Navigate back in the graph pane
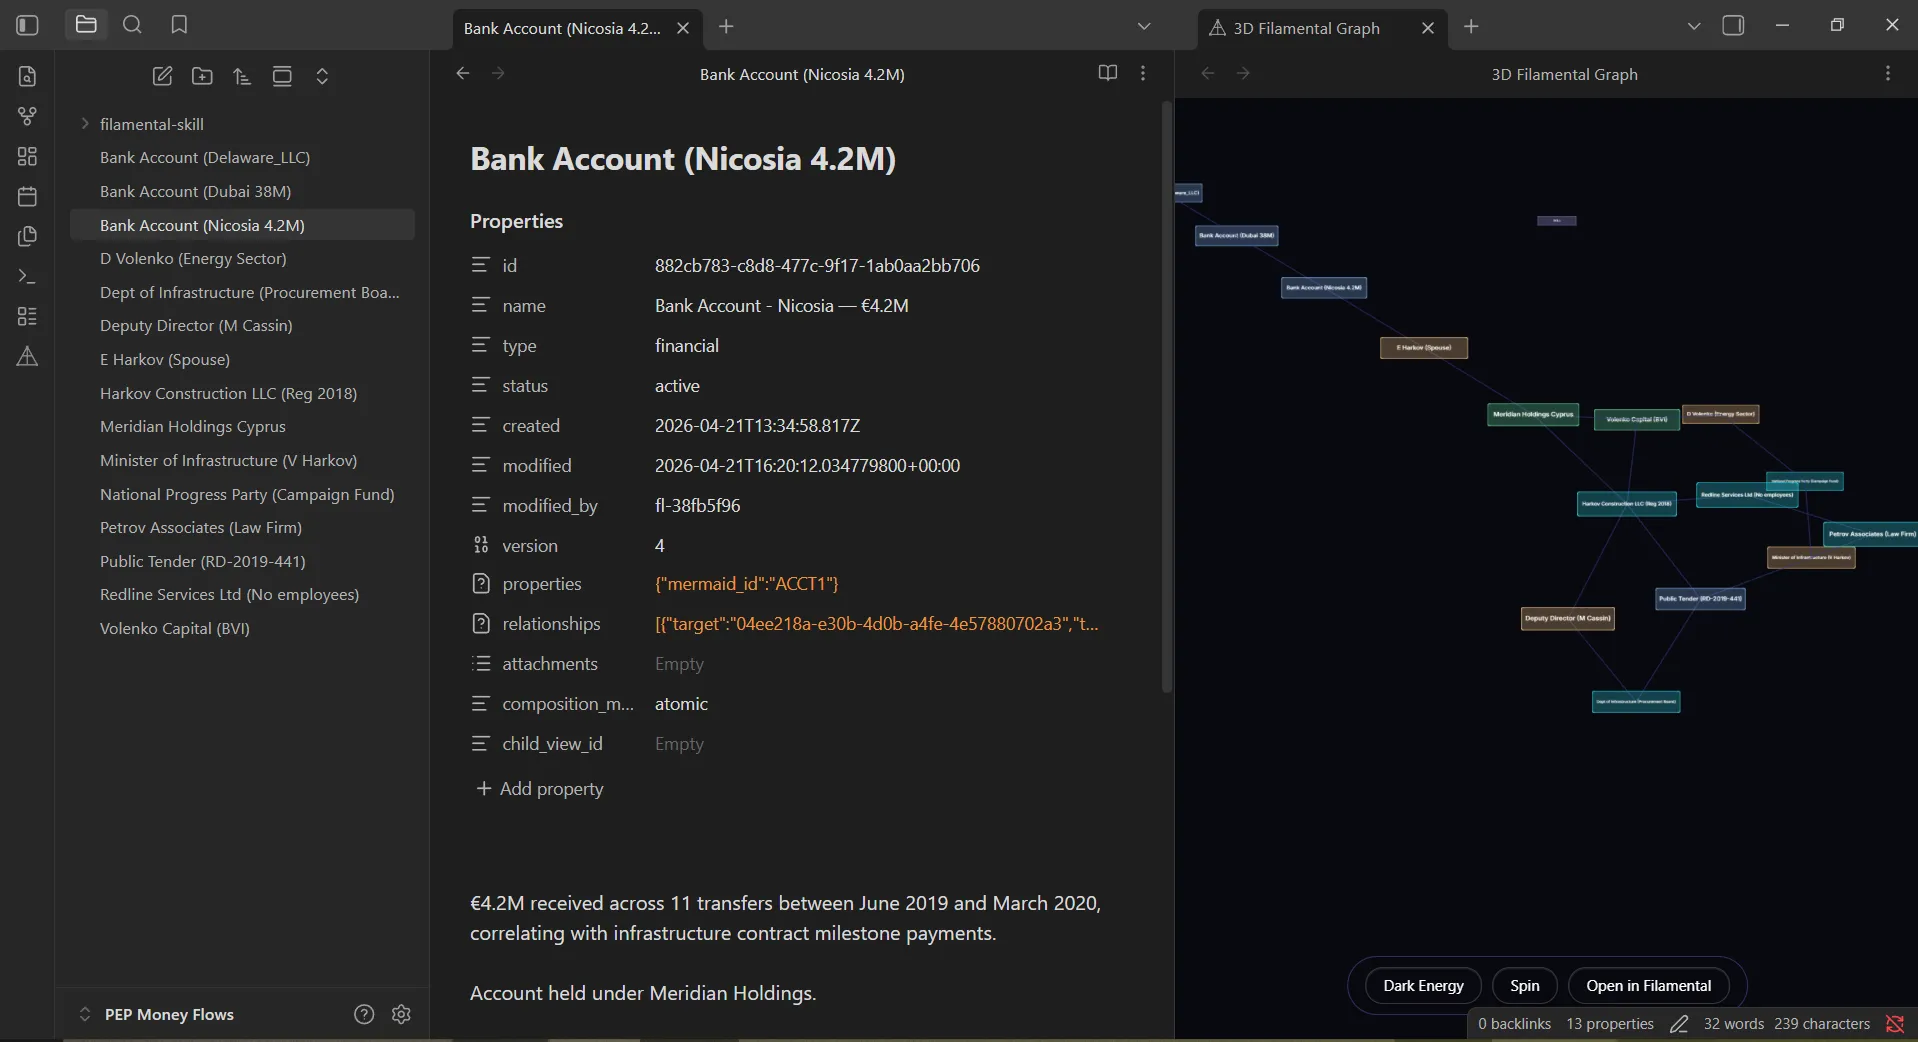This screenshot has height=1042, width=1918. click(1207, 73)
